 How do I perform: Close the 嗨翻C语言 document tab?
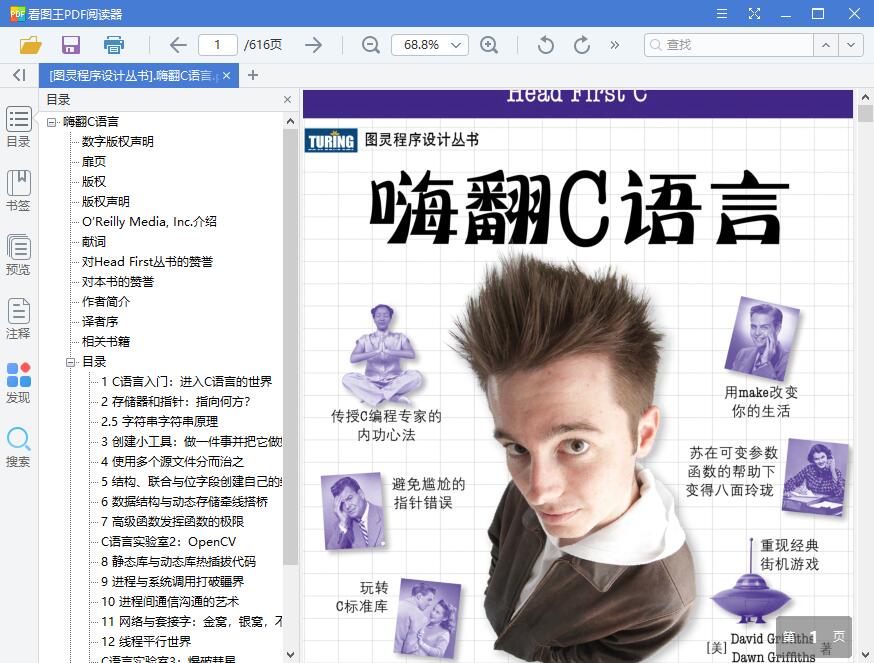point(226,75)
